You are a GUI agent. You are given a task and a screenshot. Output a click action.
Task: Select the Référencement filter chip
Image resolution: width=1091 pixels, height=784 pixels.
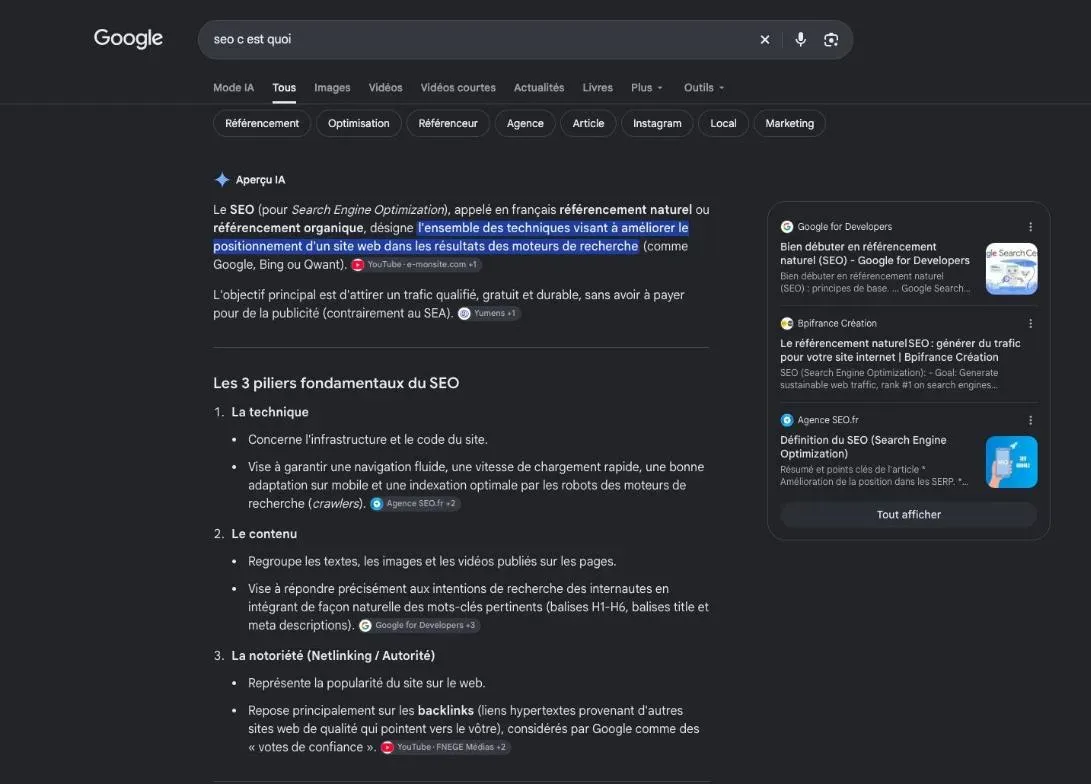(x=262, y=123)
